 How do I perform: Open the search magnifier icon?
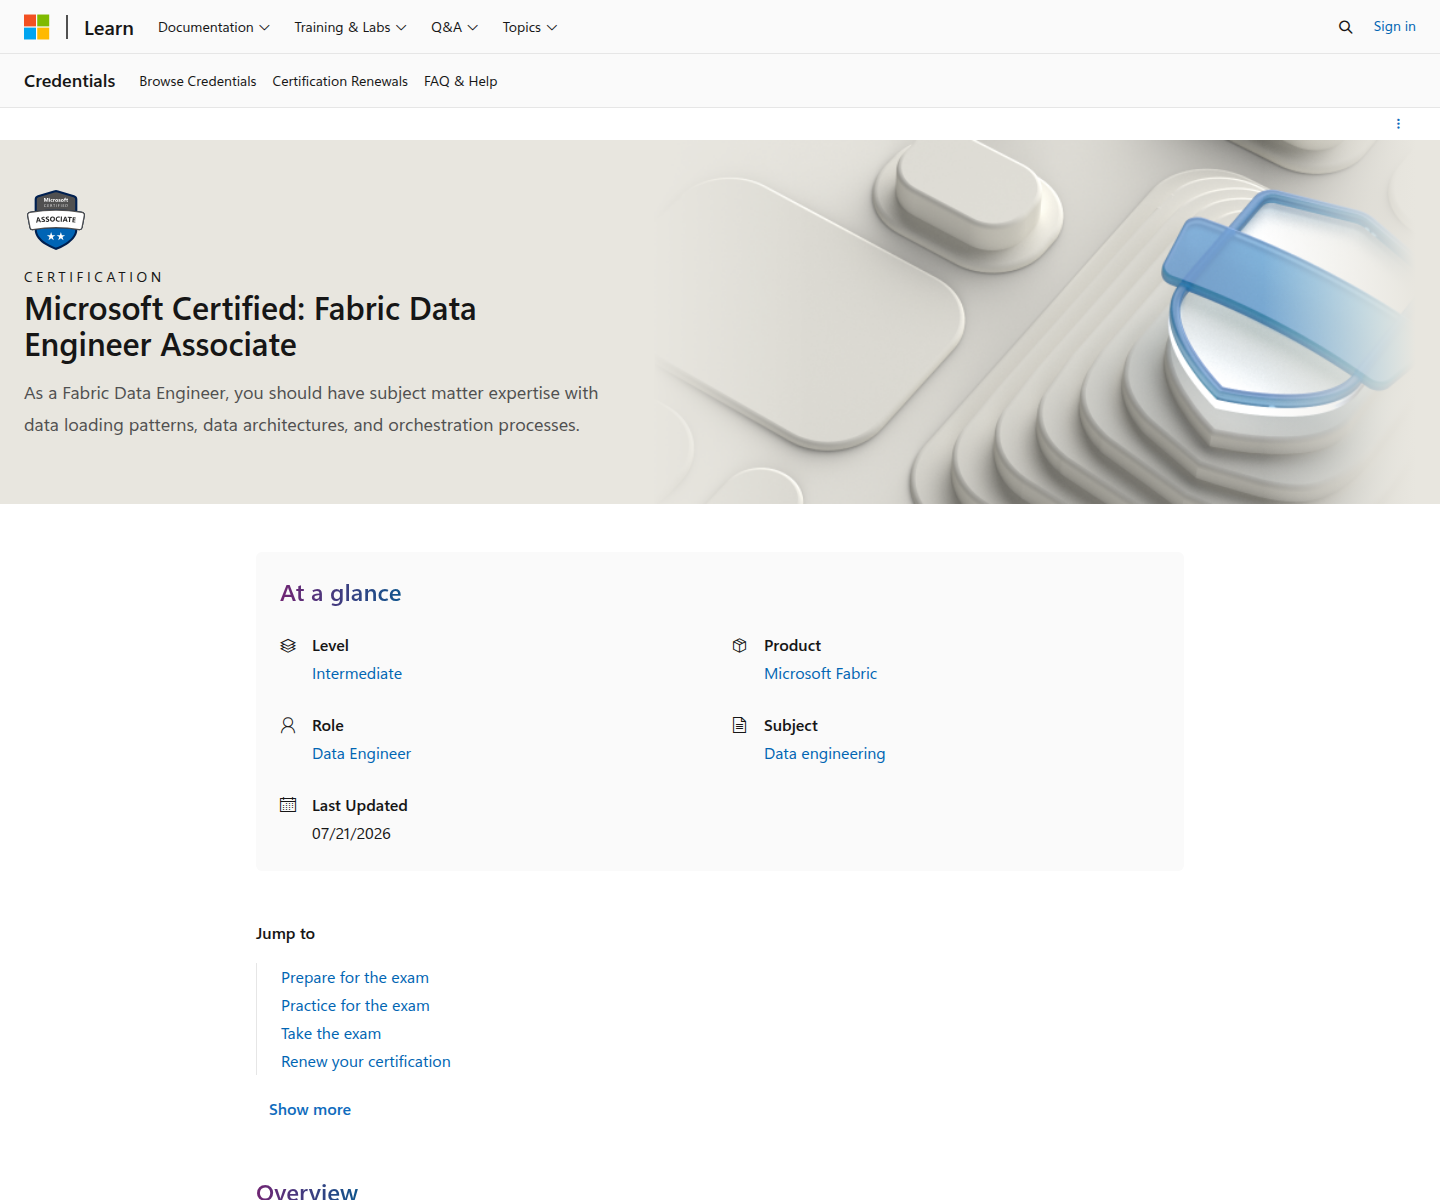pyautogui.click(x=1345, y=27)
